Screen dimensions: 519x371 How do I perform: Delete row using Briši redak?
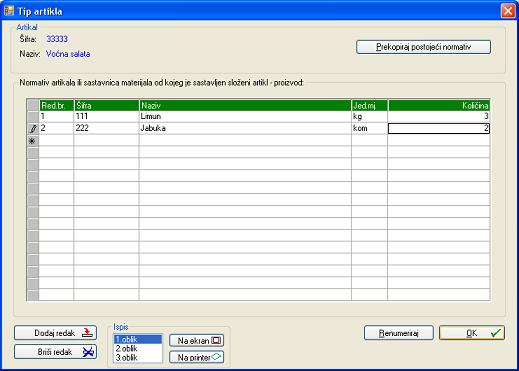tap(55, 352)
